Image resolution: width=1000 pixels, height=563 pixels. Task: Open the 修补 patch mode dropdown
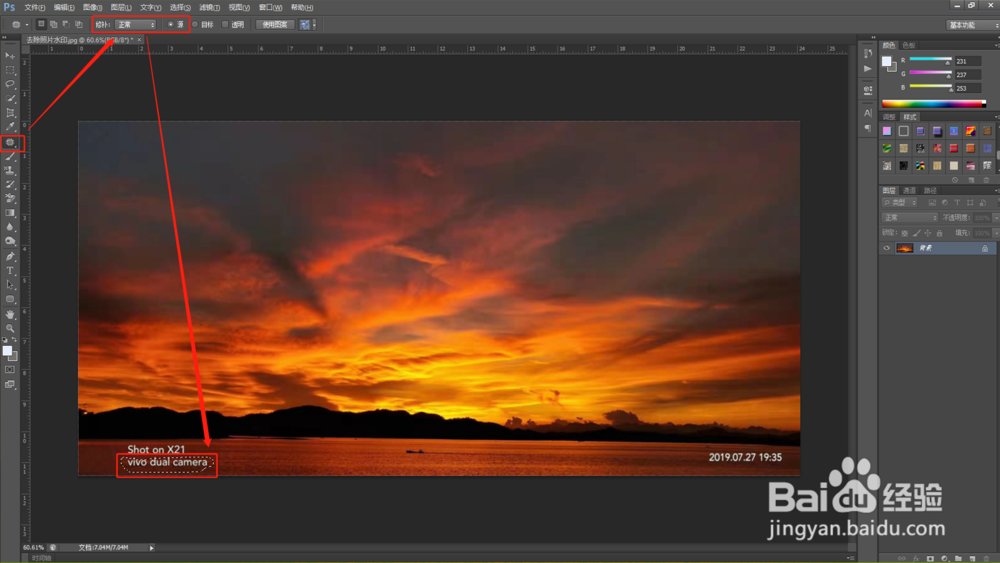coord(136,24)
